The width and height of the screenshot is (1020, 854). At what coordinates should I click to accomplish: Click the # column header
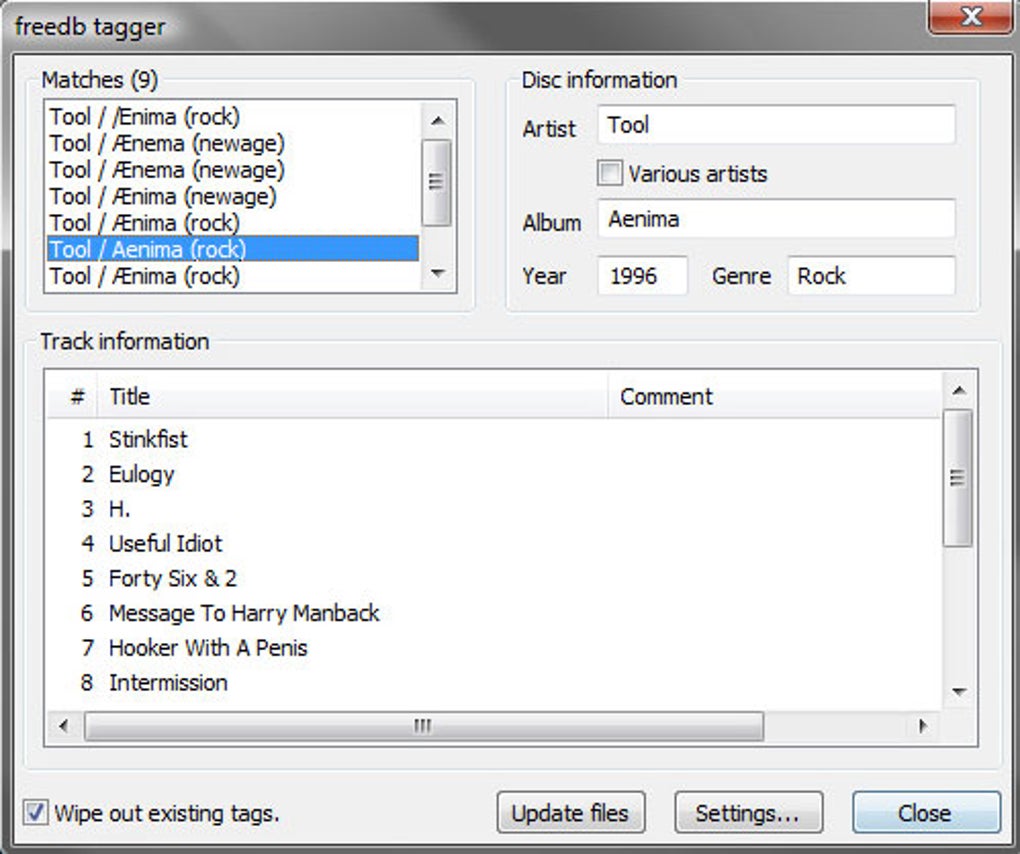coord(72,396)
